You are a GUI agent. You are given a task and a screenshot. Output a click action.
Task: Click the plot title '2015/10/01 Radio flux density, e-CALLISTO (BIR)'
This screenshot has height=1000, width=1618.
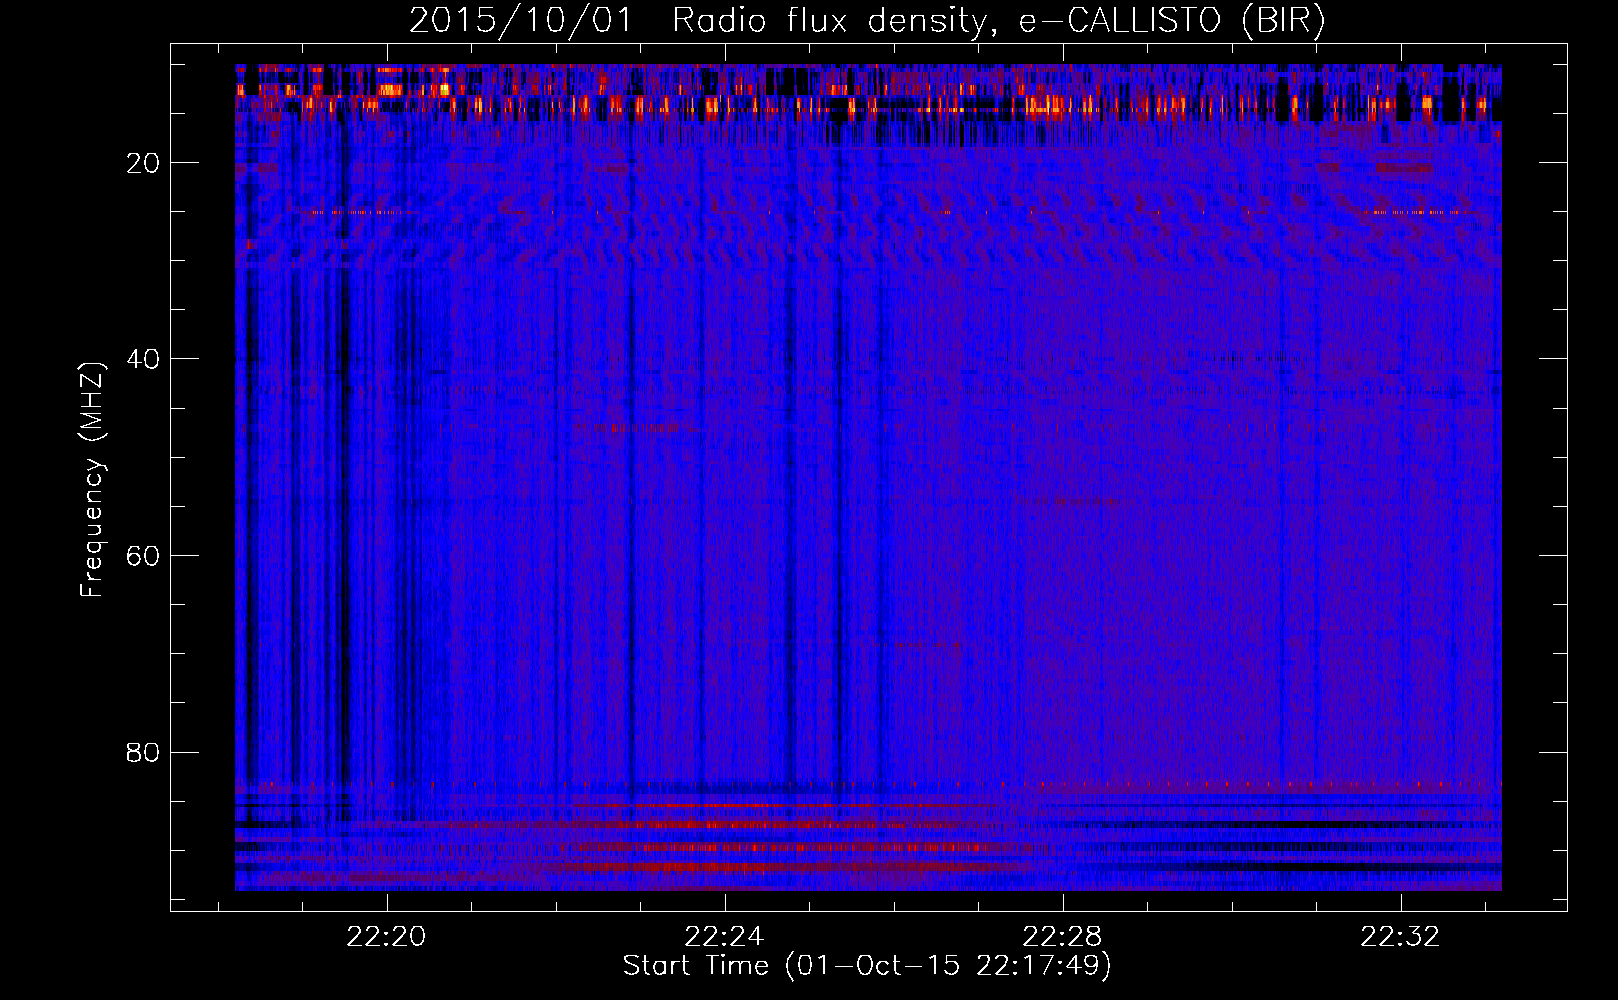867,21
